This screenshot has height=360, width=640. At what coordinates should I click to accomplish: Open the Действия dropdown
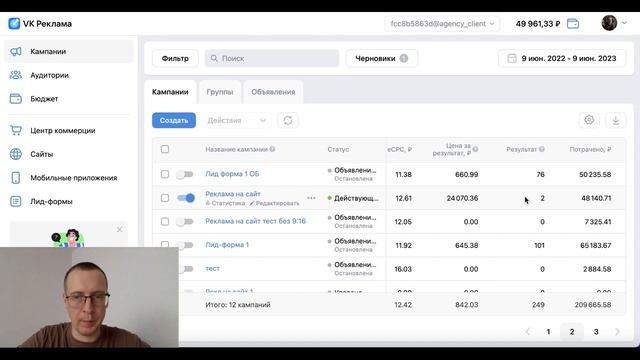(236, 120)
